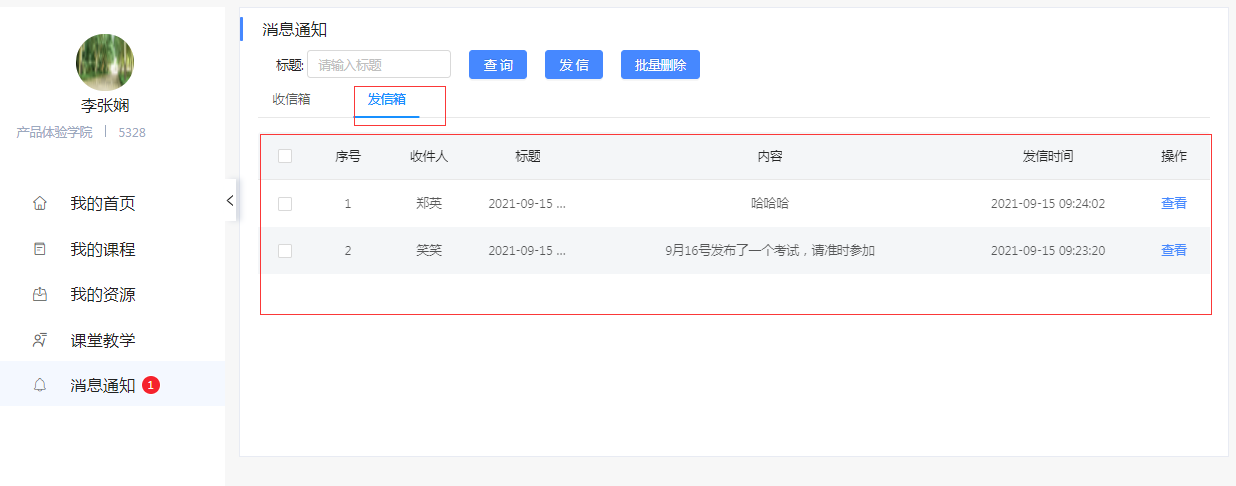Click the course icon beside 我的课程

click(x=40, y=249)
